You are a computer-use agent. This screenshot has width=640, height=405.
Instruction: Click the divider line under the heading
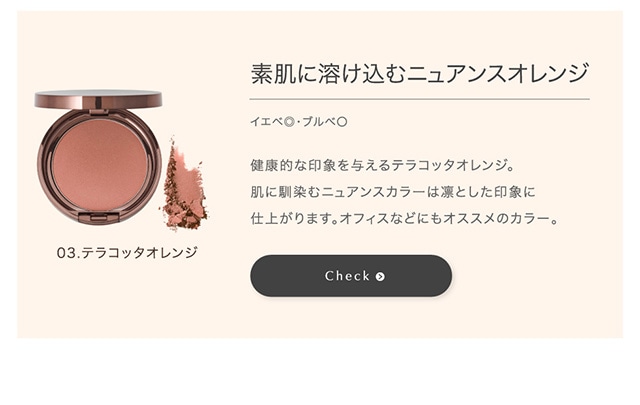click(x=420, y=99)
